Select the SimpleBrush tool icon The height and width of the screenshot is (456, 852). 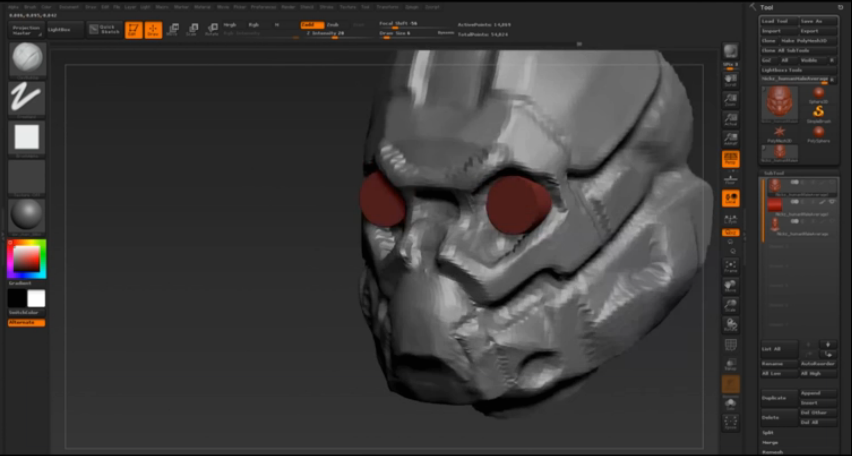(818, 114)
